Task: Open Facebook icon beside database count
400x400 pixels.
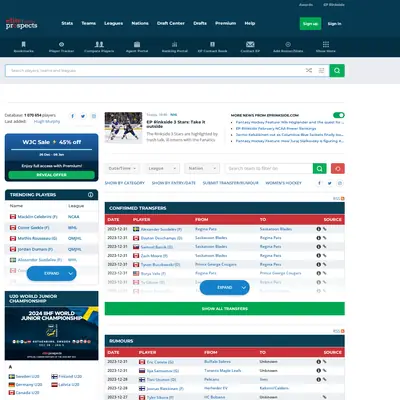Action: 72,116
